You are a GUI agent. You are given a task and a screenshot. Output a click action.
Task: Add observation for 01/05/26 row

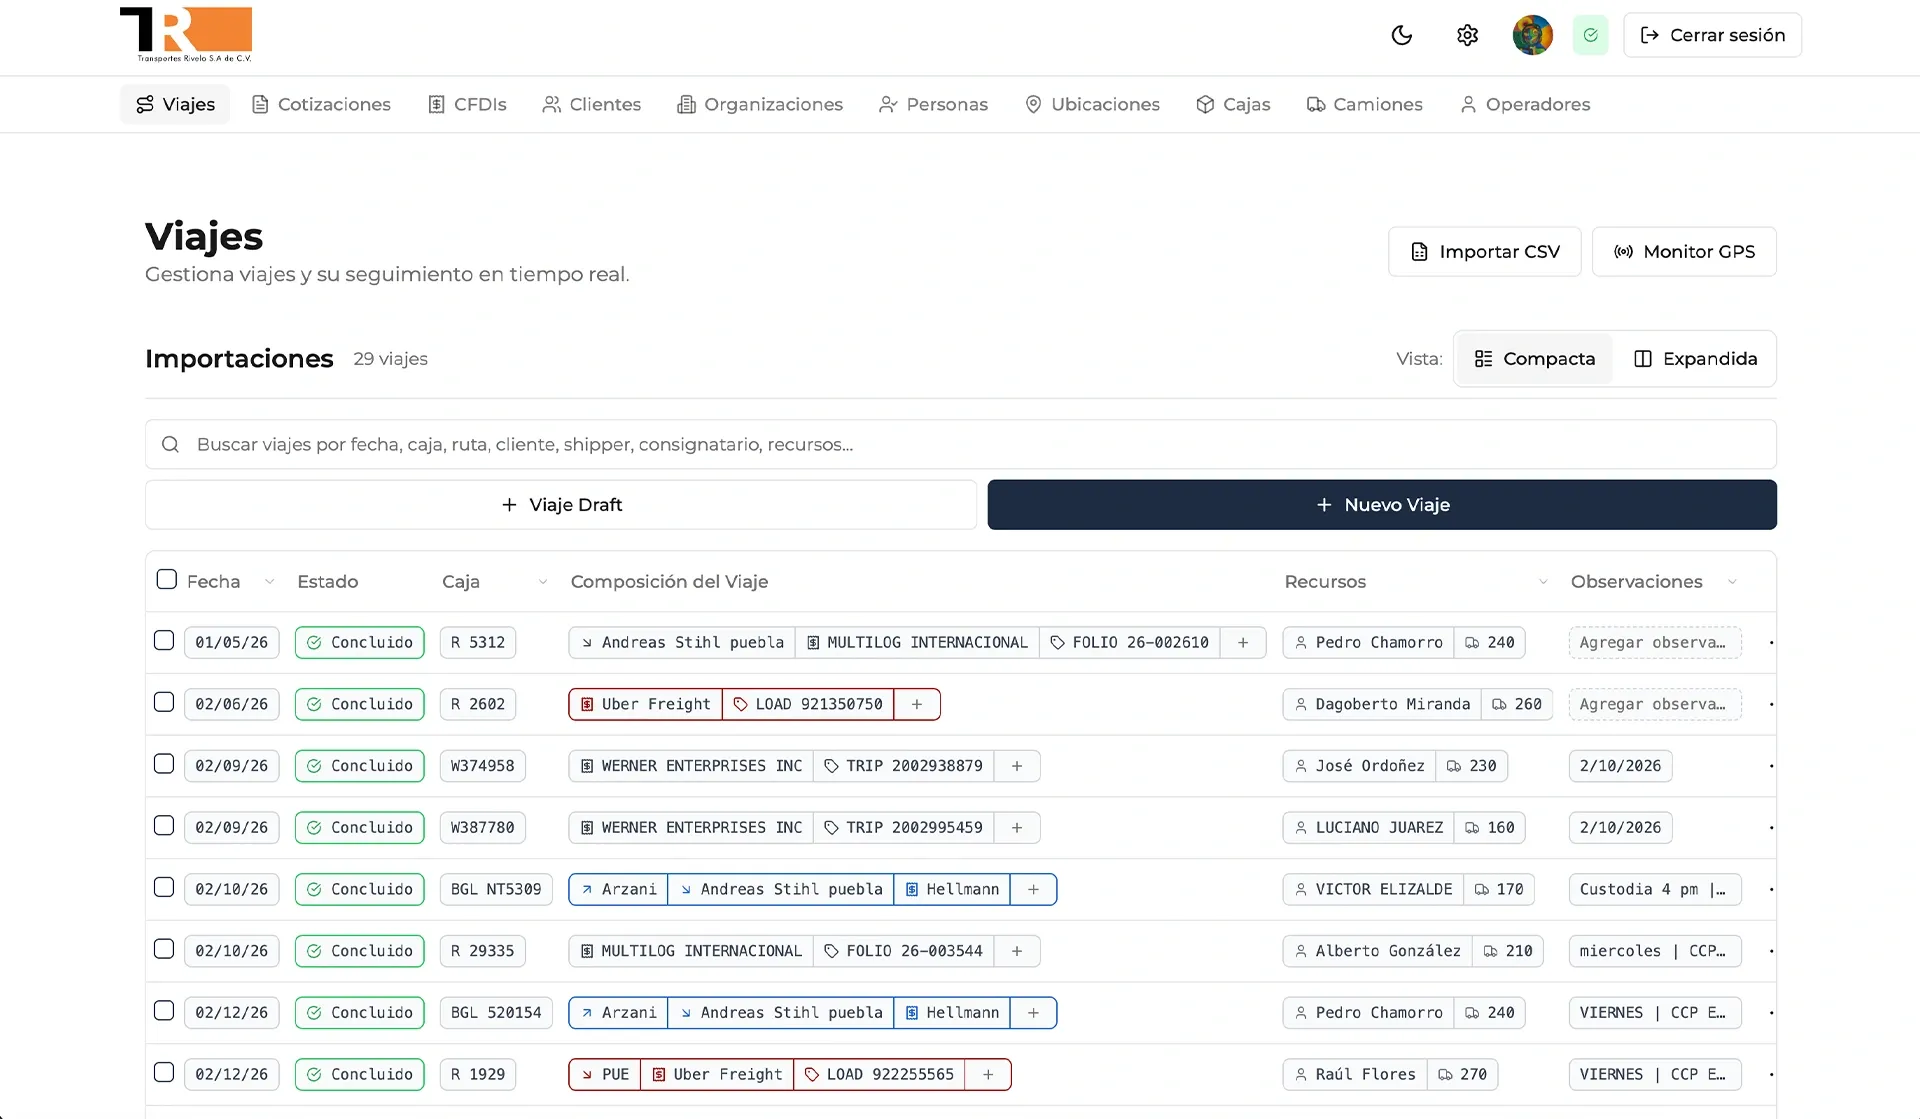click(x=1654, y=642)
